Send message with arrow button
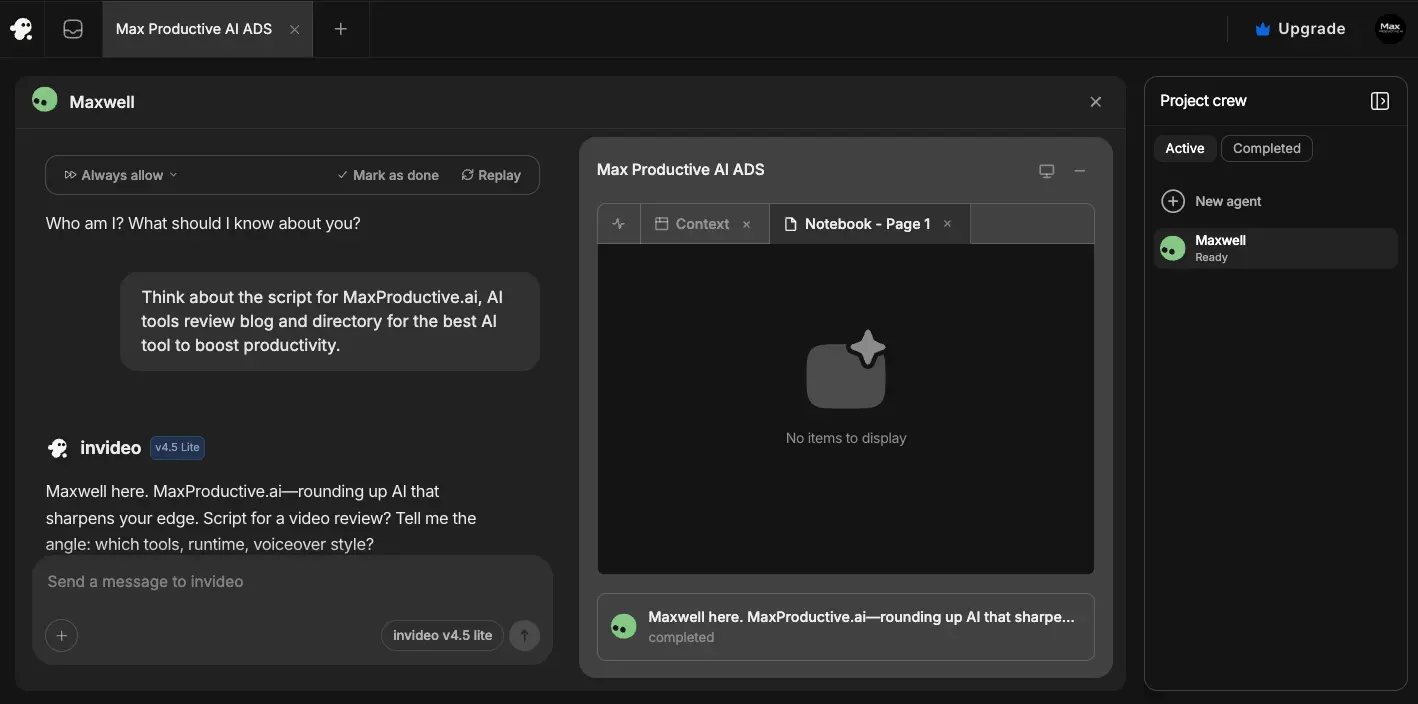 coord(524,635)
